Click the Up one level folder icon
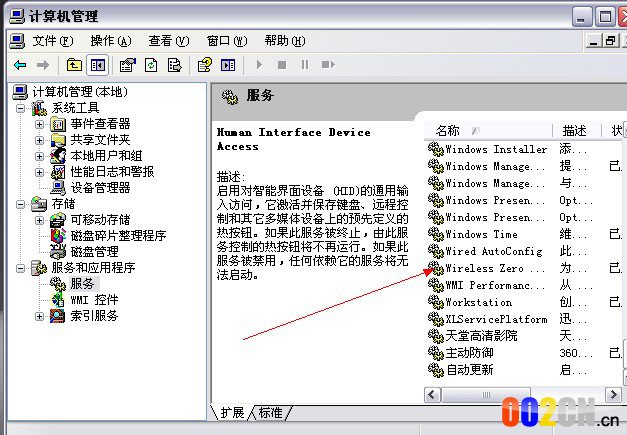This screenshot has width=627, height=435. 74,65
